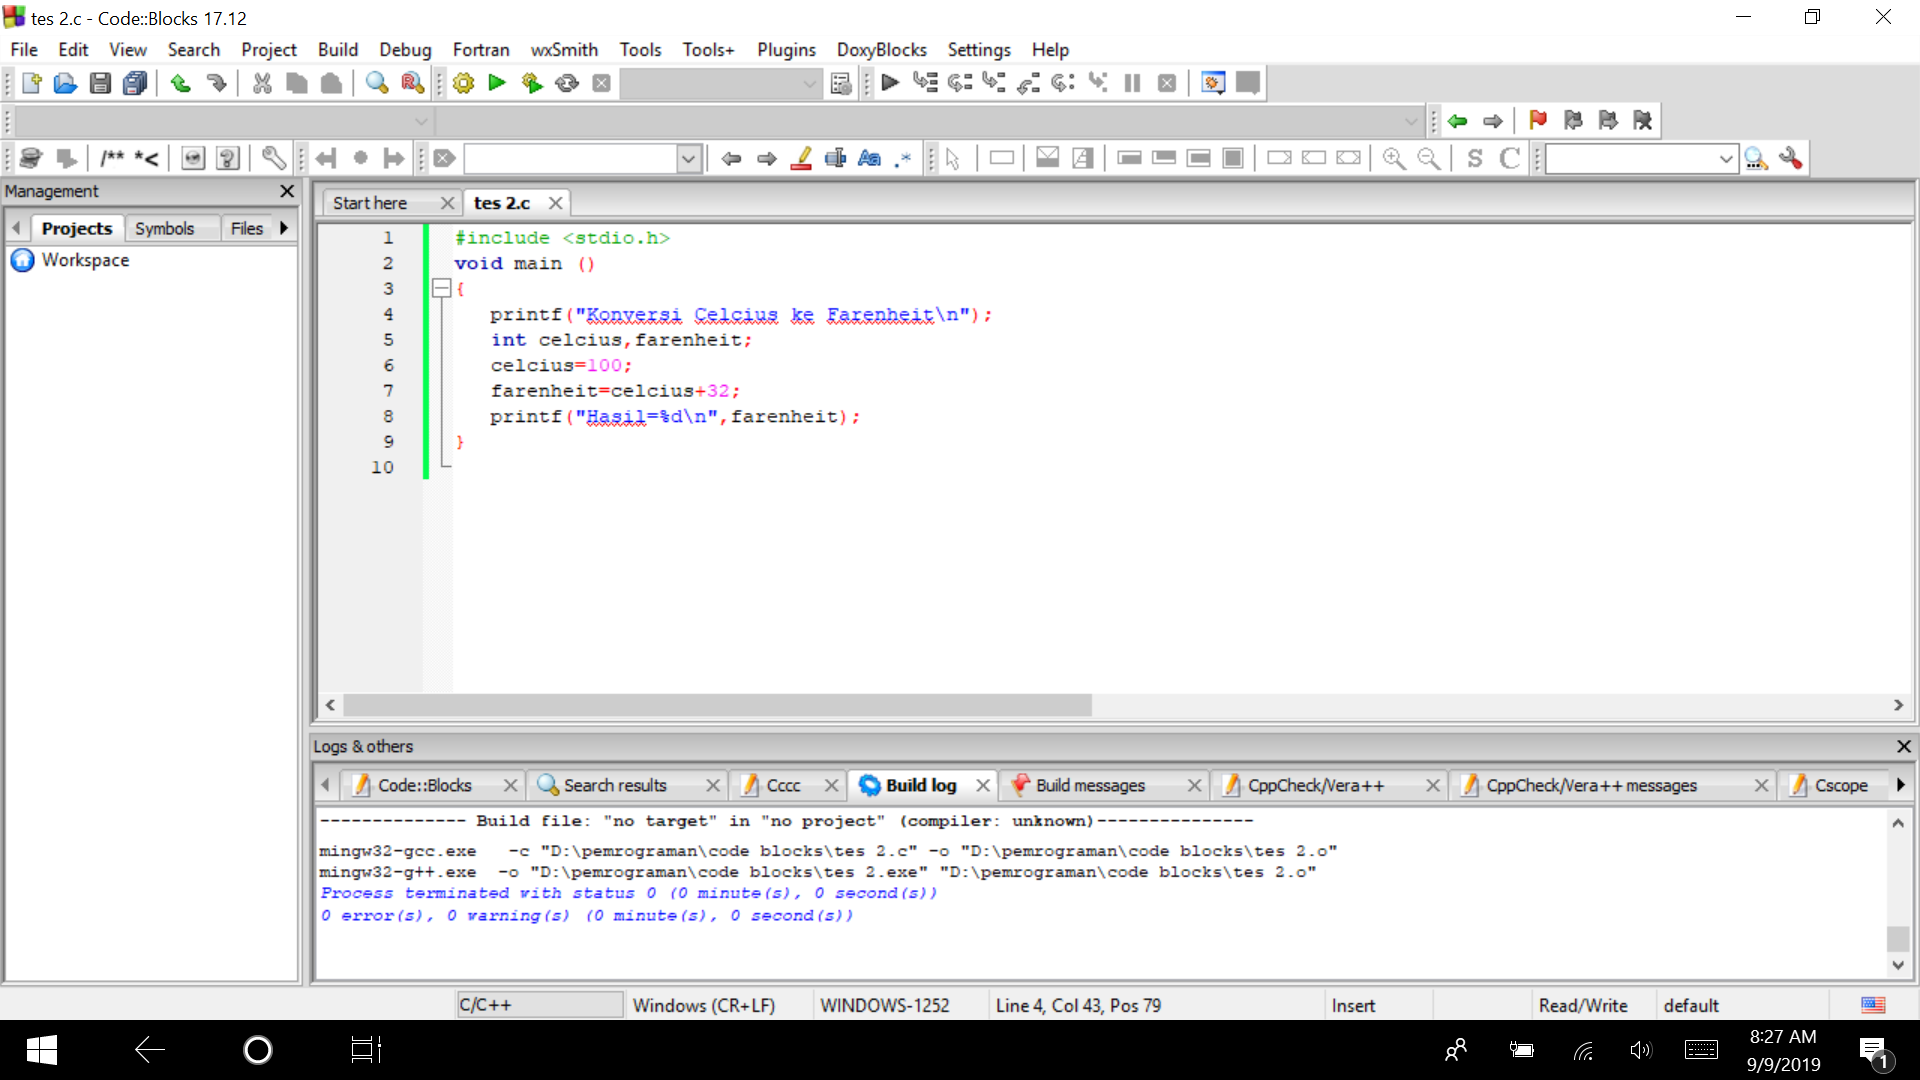Click the New file icon

point(31,83)
